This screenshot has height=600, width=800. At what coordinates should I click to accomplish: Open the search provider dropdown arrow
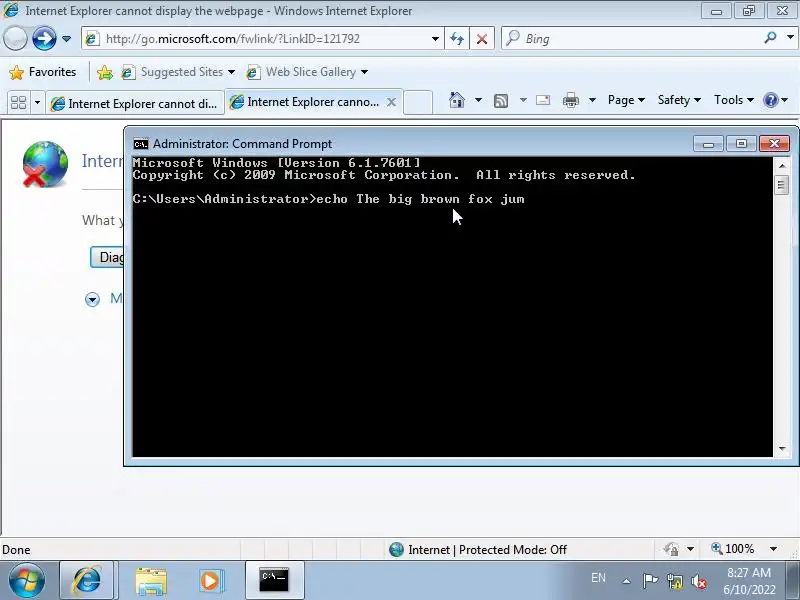[x=790, y=38]
